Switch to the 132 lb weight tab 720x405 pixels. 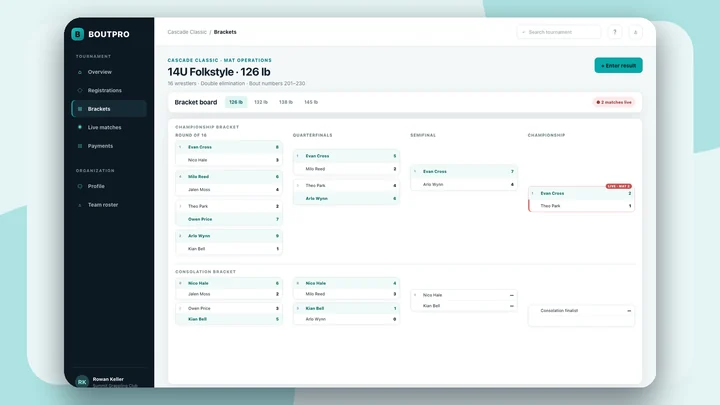(261, 102)
